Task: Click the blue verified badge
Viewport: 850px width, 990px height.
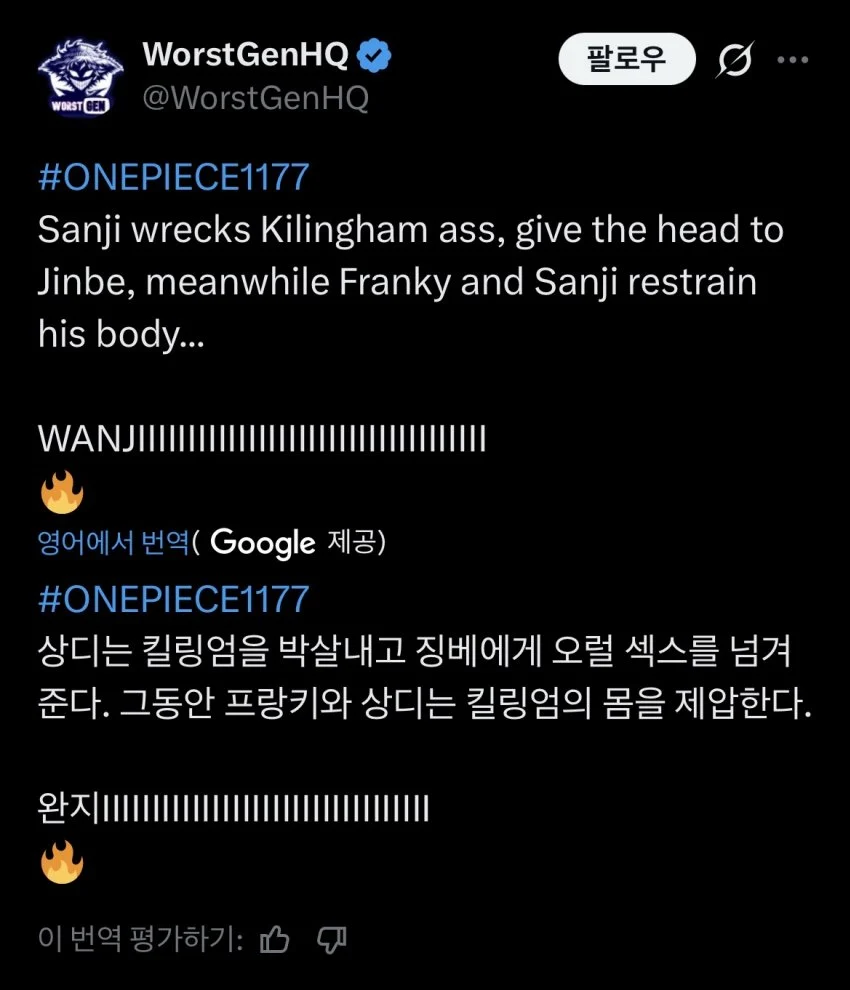Action: point(375,57)
